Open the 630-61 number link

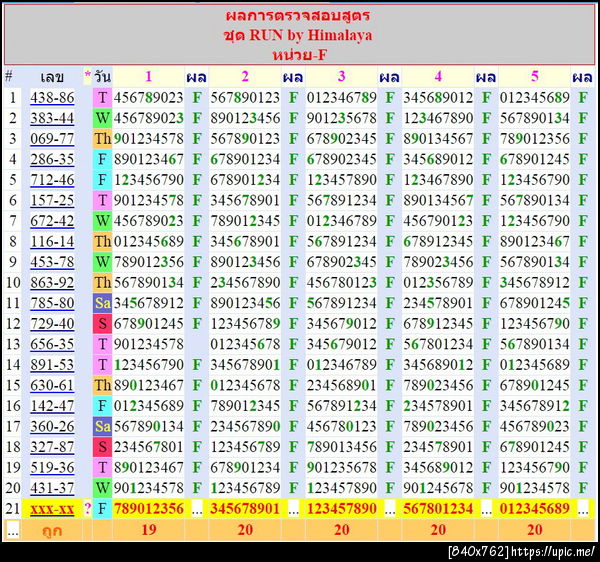[52, 386]
